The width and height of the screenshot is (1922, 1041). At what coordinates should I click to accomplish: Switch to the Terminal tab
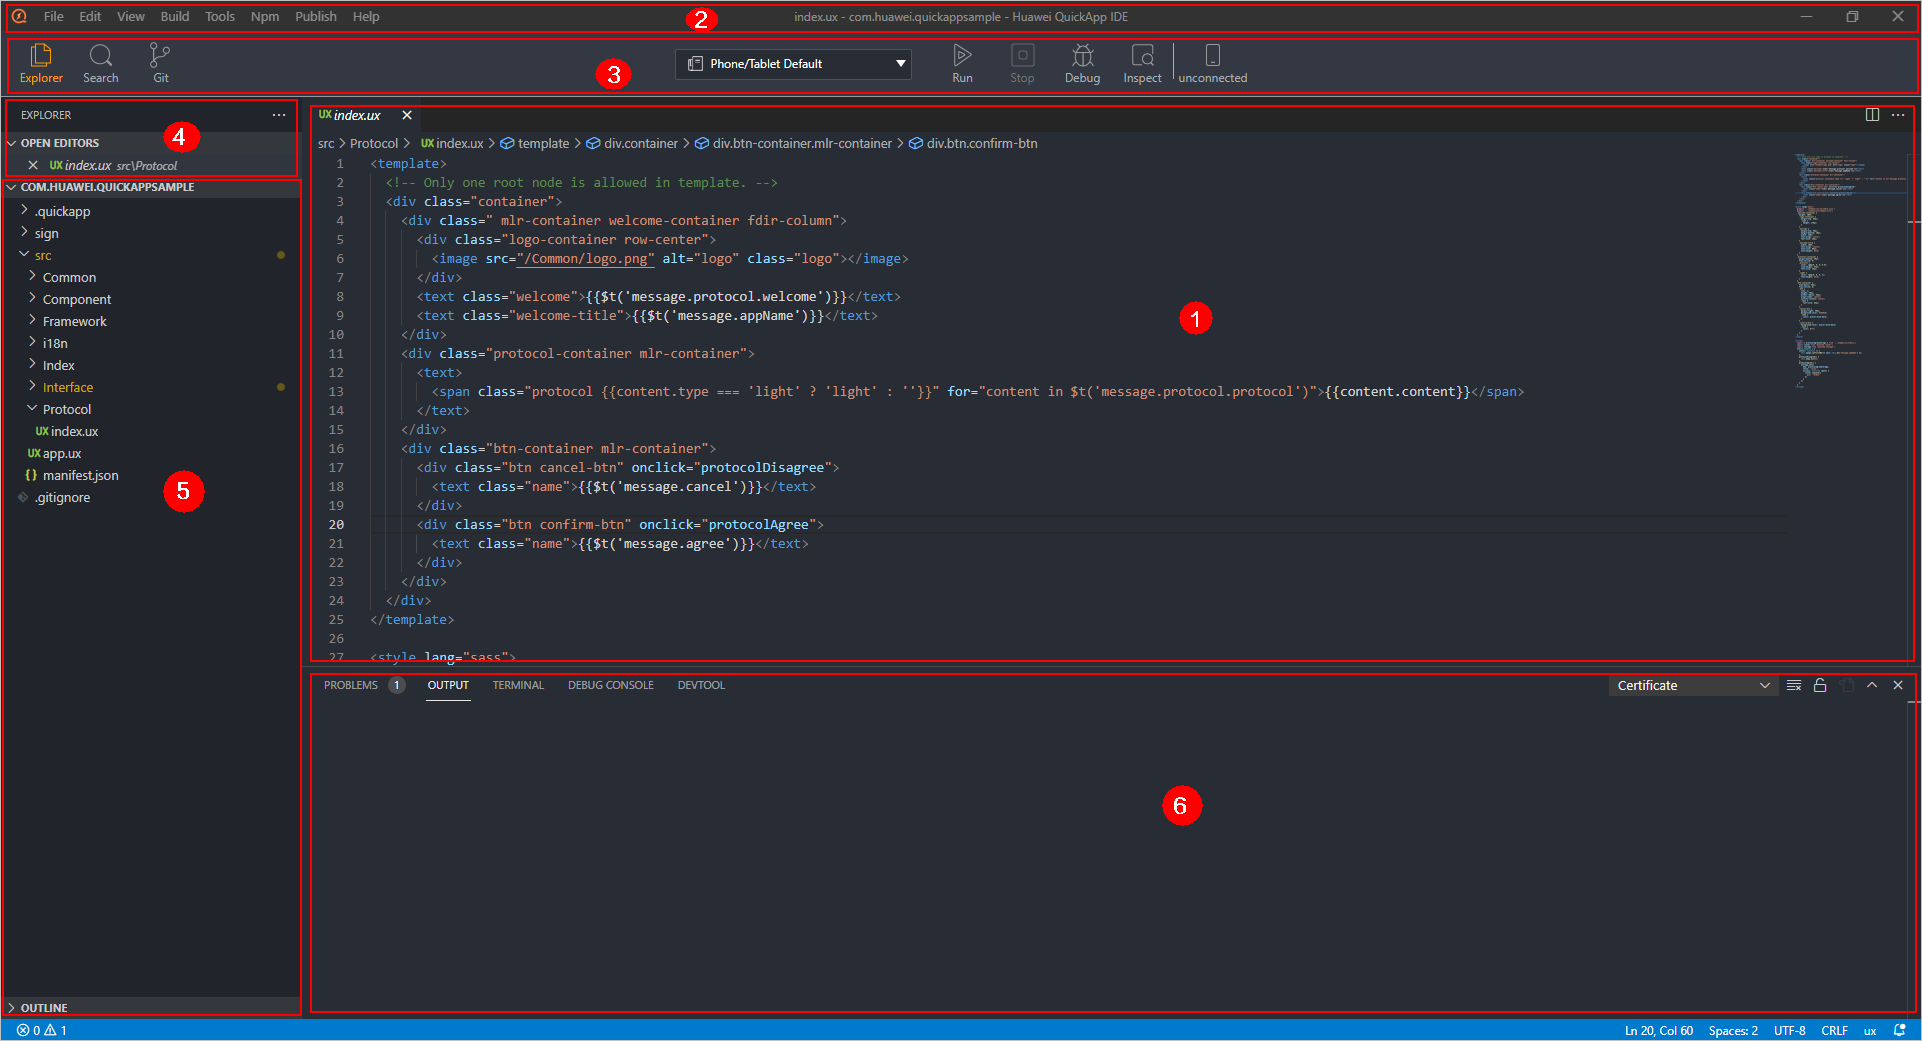(518, 685)
